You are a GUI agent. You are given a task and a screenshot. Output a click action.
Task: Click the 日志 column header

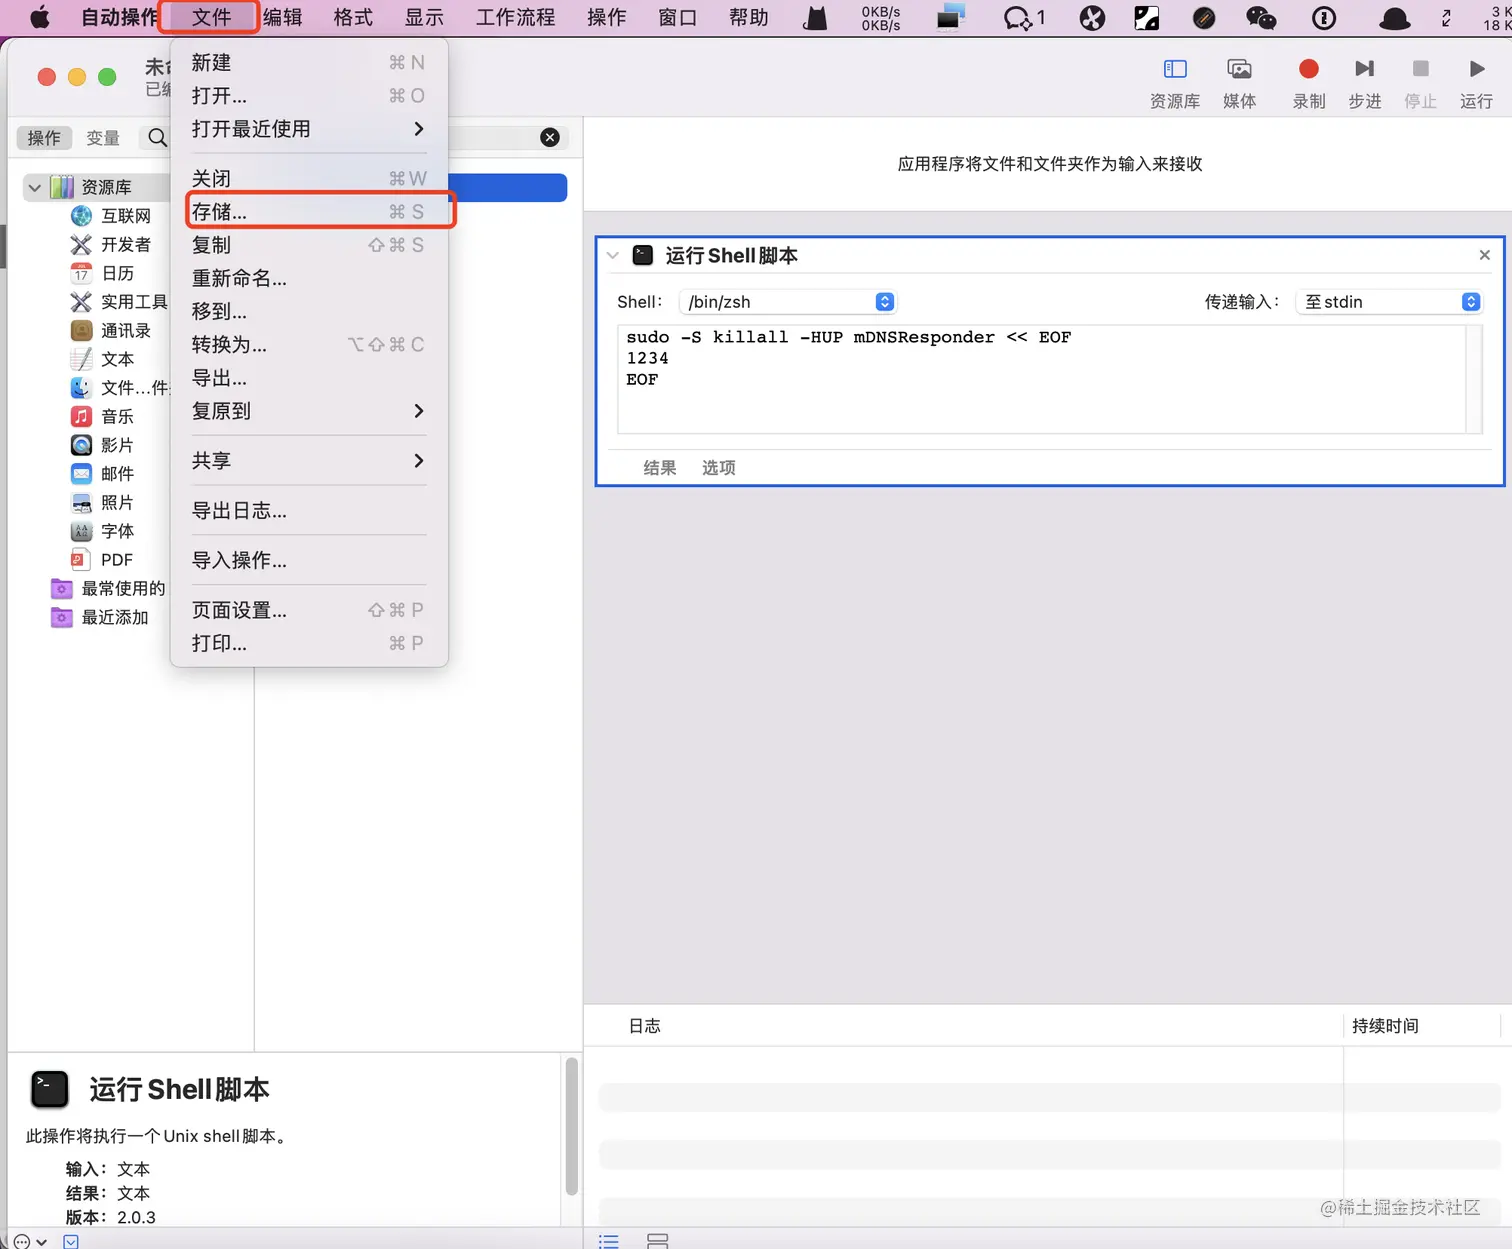coord(645,1026)
